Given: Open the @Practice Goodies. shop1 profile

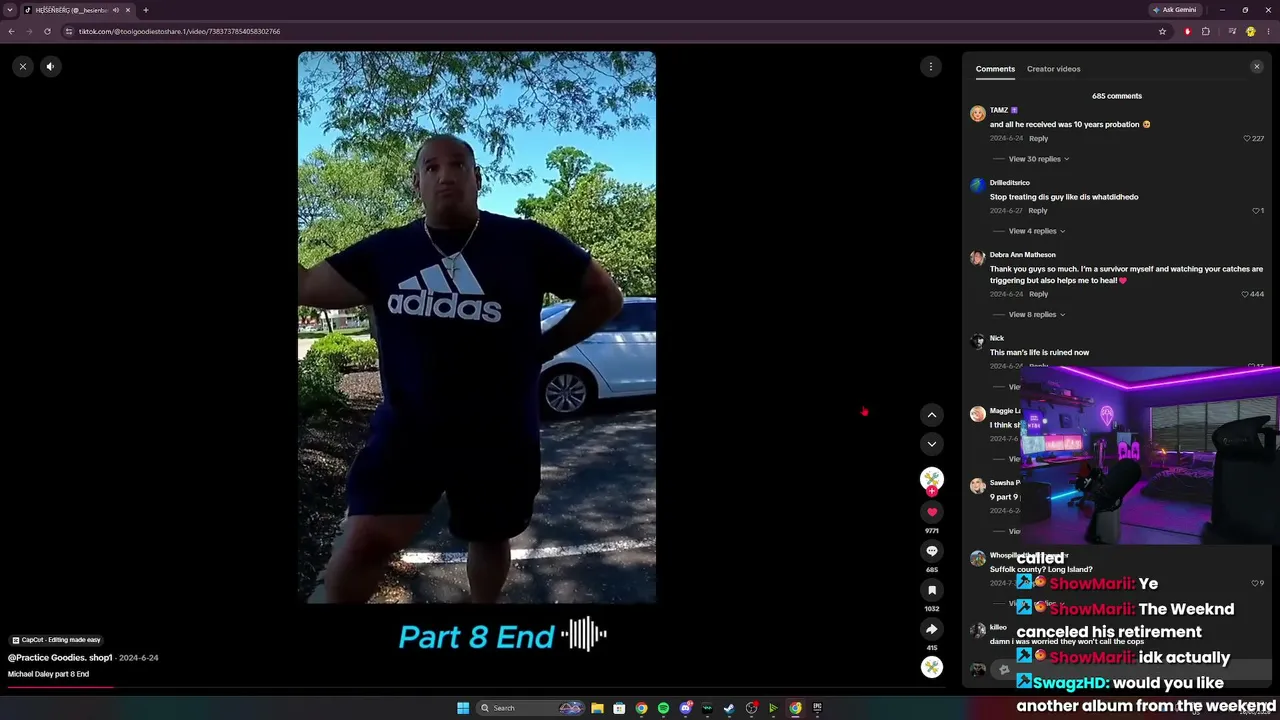Looking at the screenshot, I should click(x=60, y=658).
